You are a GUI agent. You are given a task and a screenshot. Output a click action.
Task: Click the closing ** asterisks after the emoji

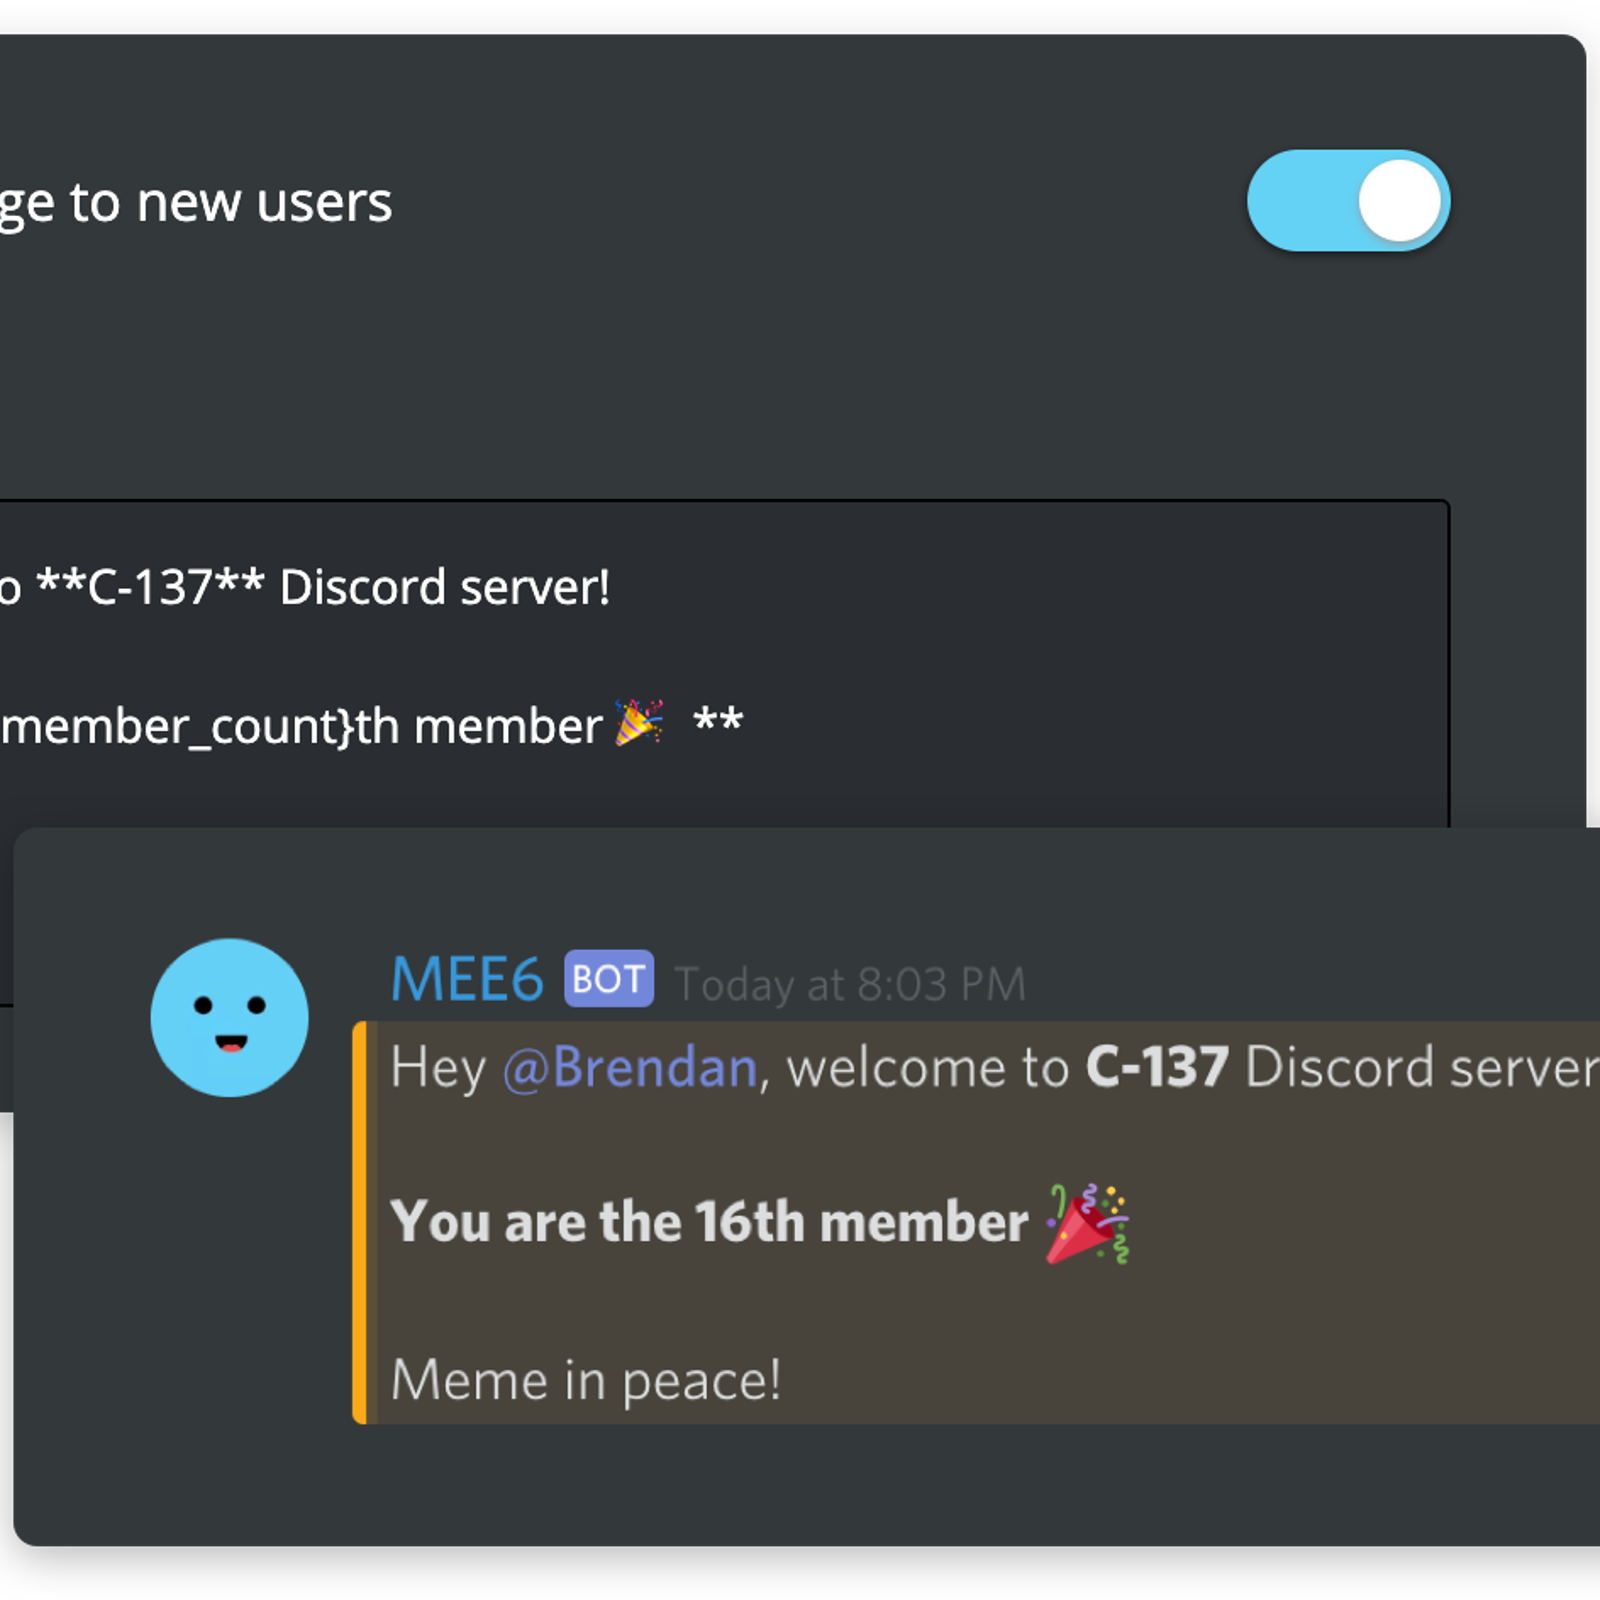pyautogui.click(x=718, y=718)
